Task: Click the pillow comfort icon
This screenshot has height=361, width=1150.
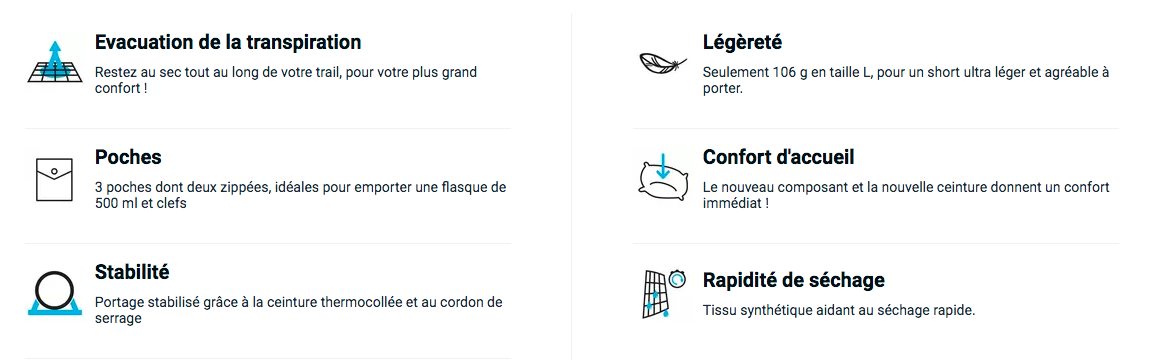Action: (x=662, y=179)
